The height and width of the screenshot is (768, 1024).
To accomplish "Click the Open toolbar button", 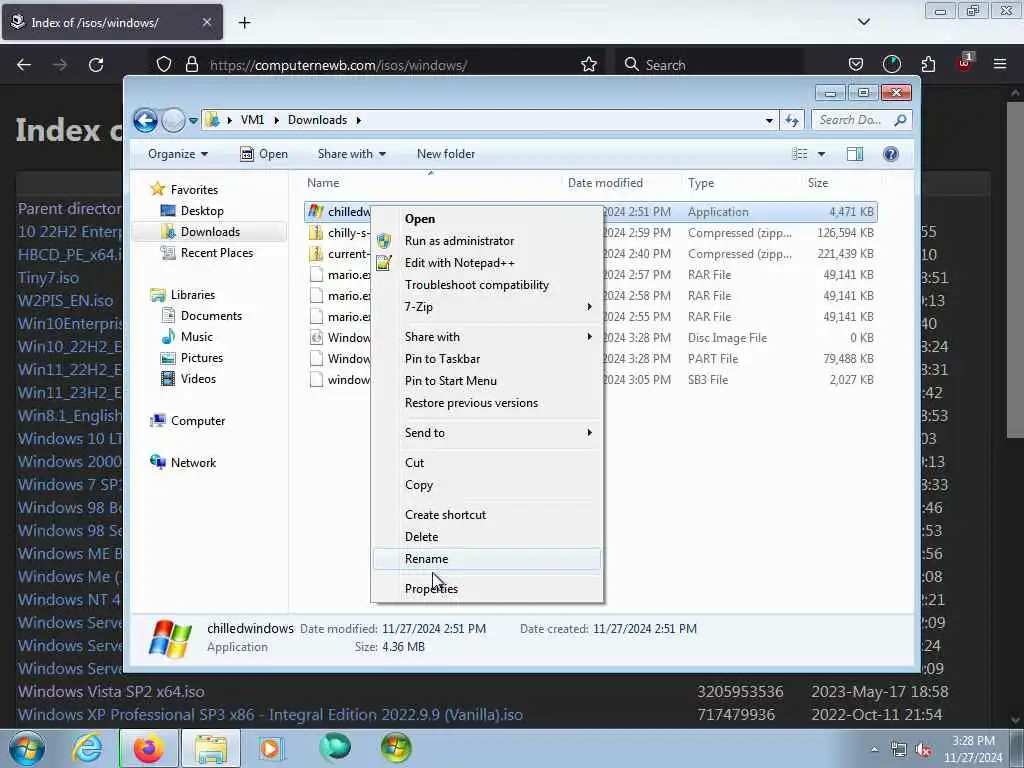I will [264, 154].
